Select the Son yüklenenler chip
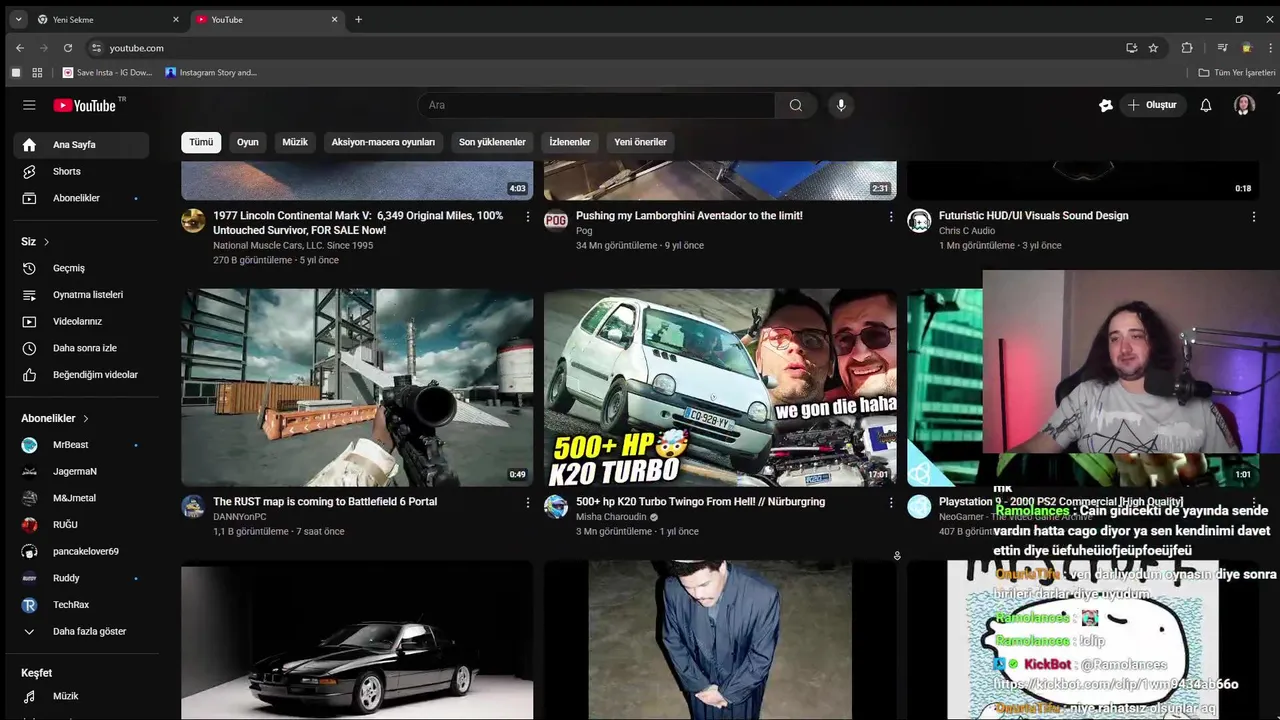Image resolution: width=1280 pixels, height=720 pixels. click(492, 142)
